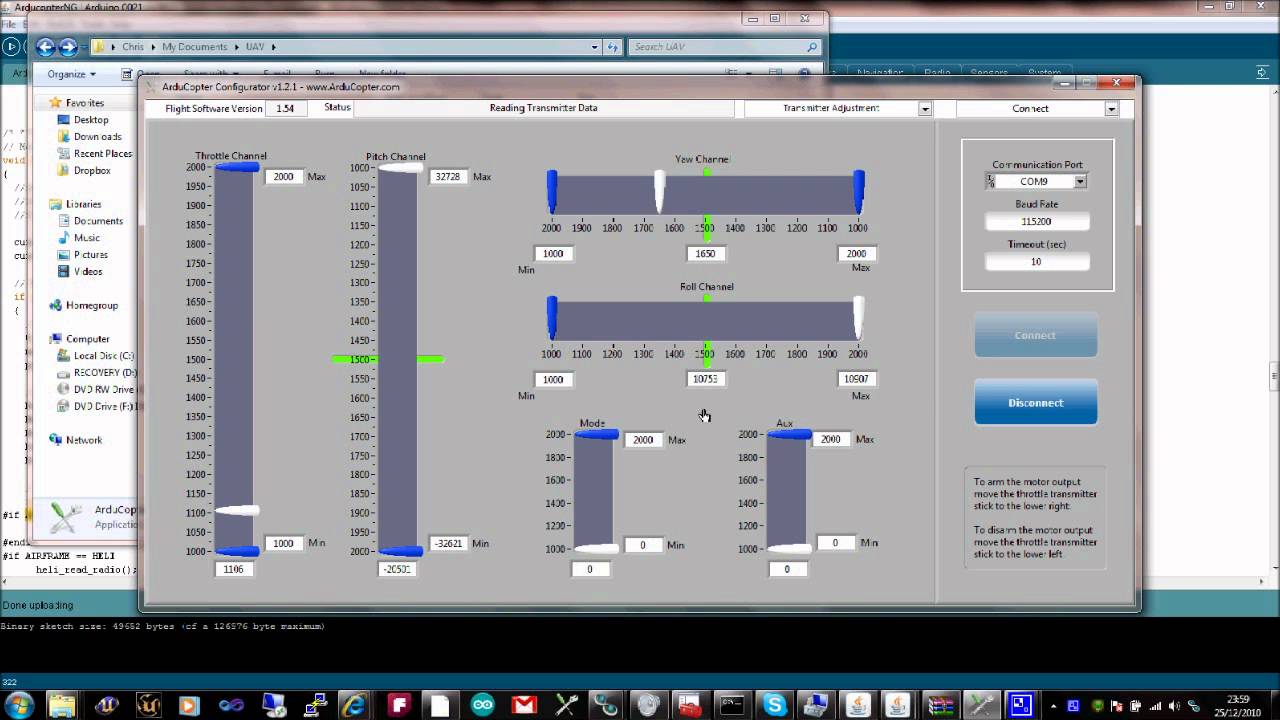Click the volume icon in system tray
Viewport: 1280px width, 720px height.
click(x=1172, y=706)
